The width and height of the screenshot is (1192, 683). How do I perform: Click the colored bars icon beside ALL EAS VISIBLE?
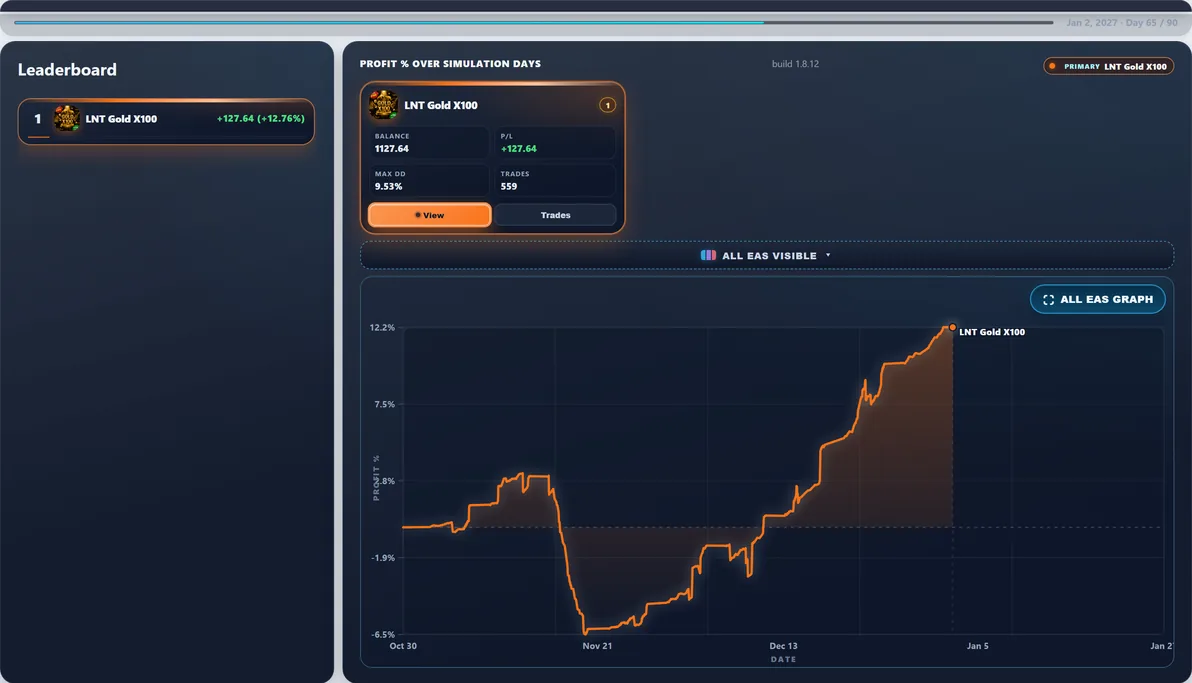coord(708,256)
